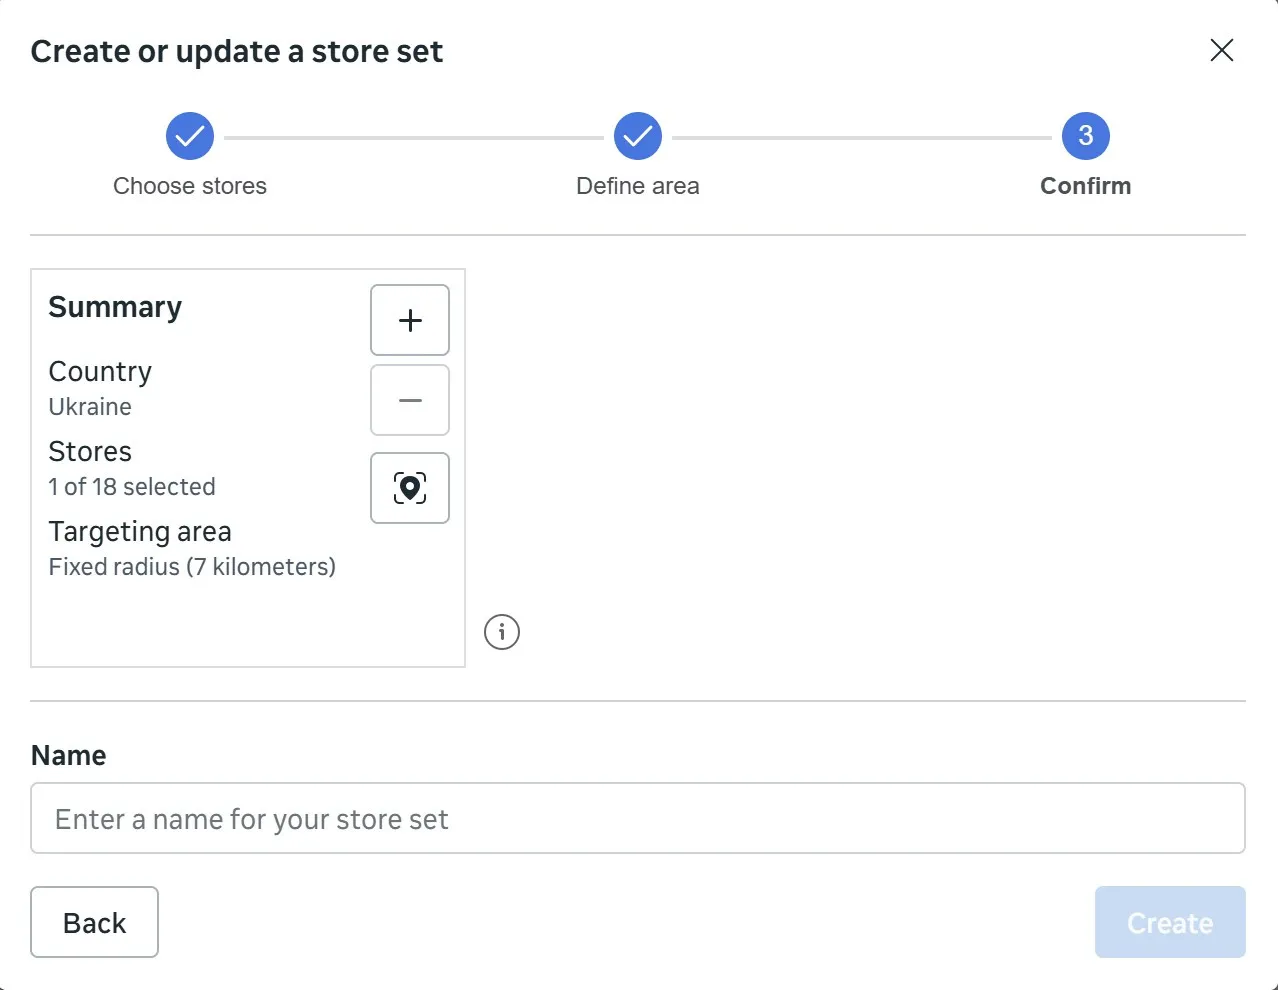Select the Confirm step label

(1085, 186)
